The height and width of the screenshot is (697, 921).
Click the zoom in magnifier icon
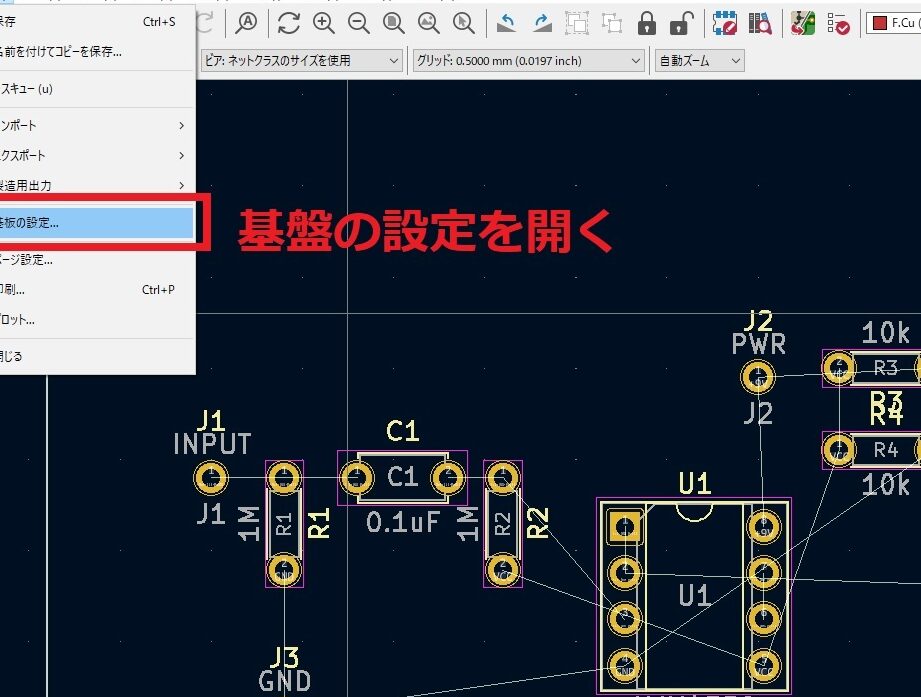[x=324, y=22]
